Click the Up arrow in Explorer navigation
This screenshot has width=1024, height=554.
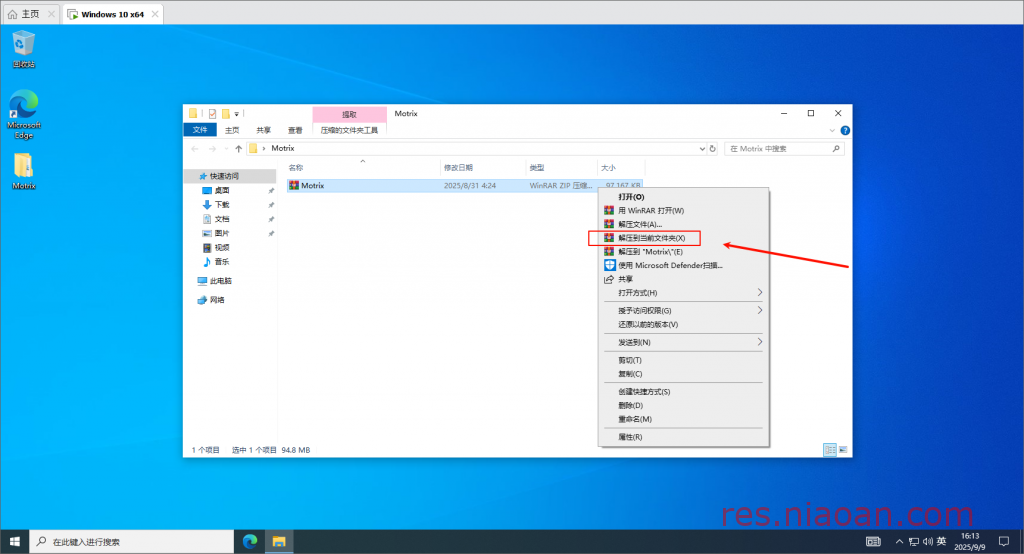(x=238, y=149)
